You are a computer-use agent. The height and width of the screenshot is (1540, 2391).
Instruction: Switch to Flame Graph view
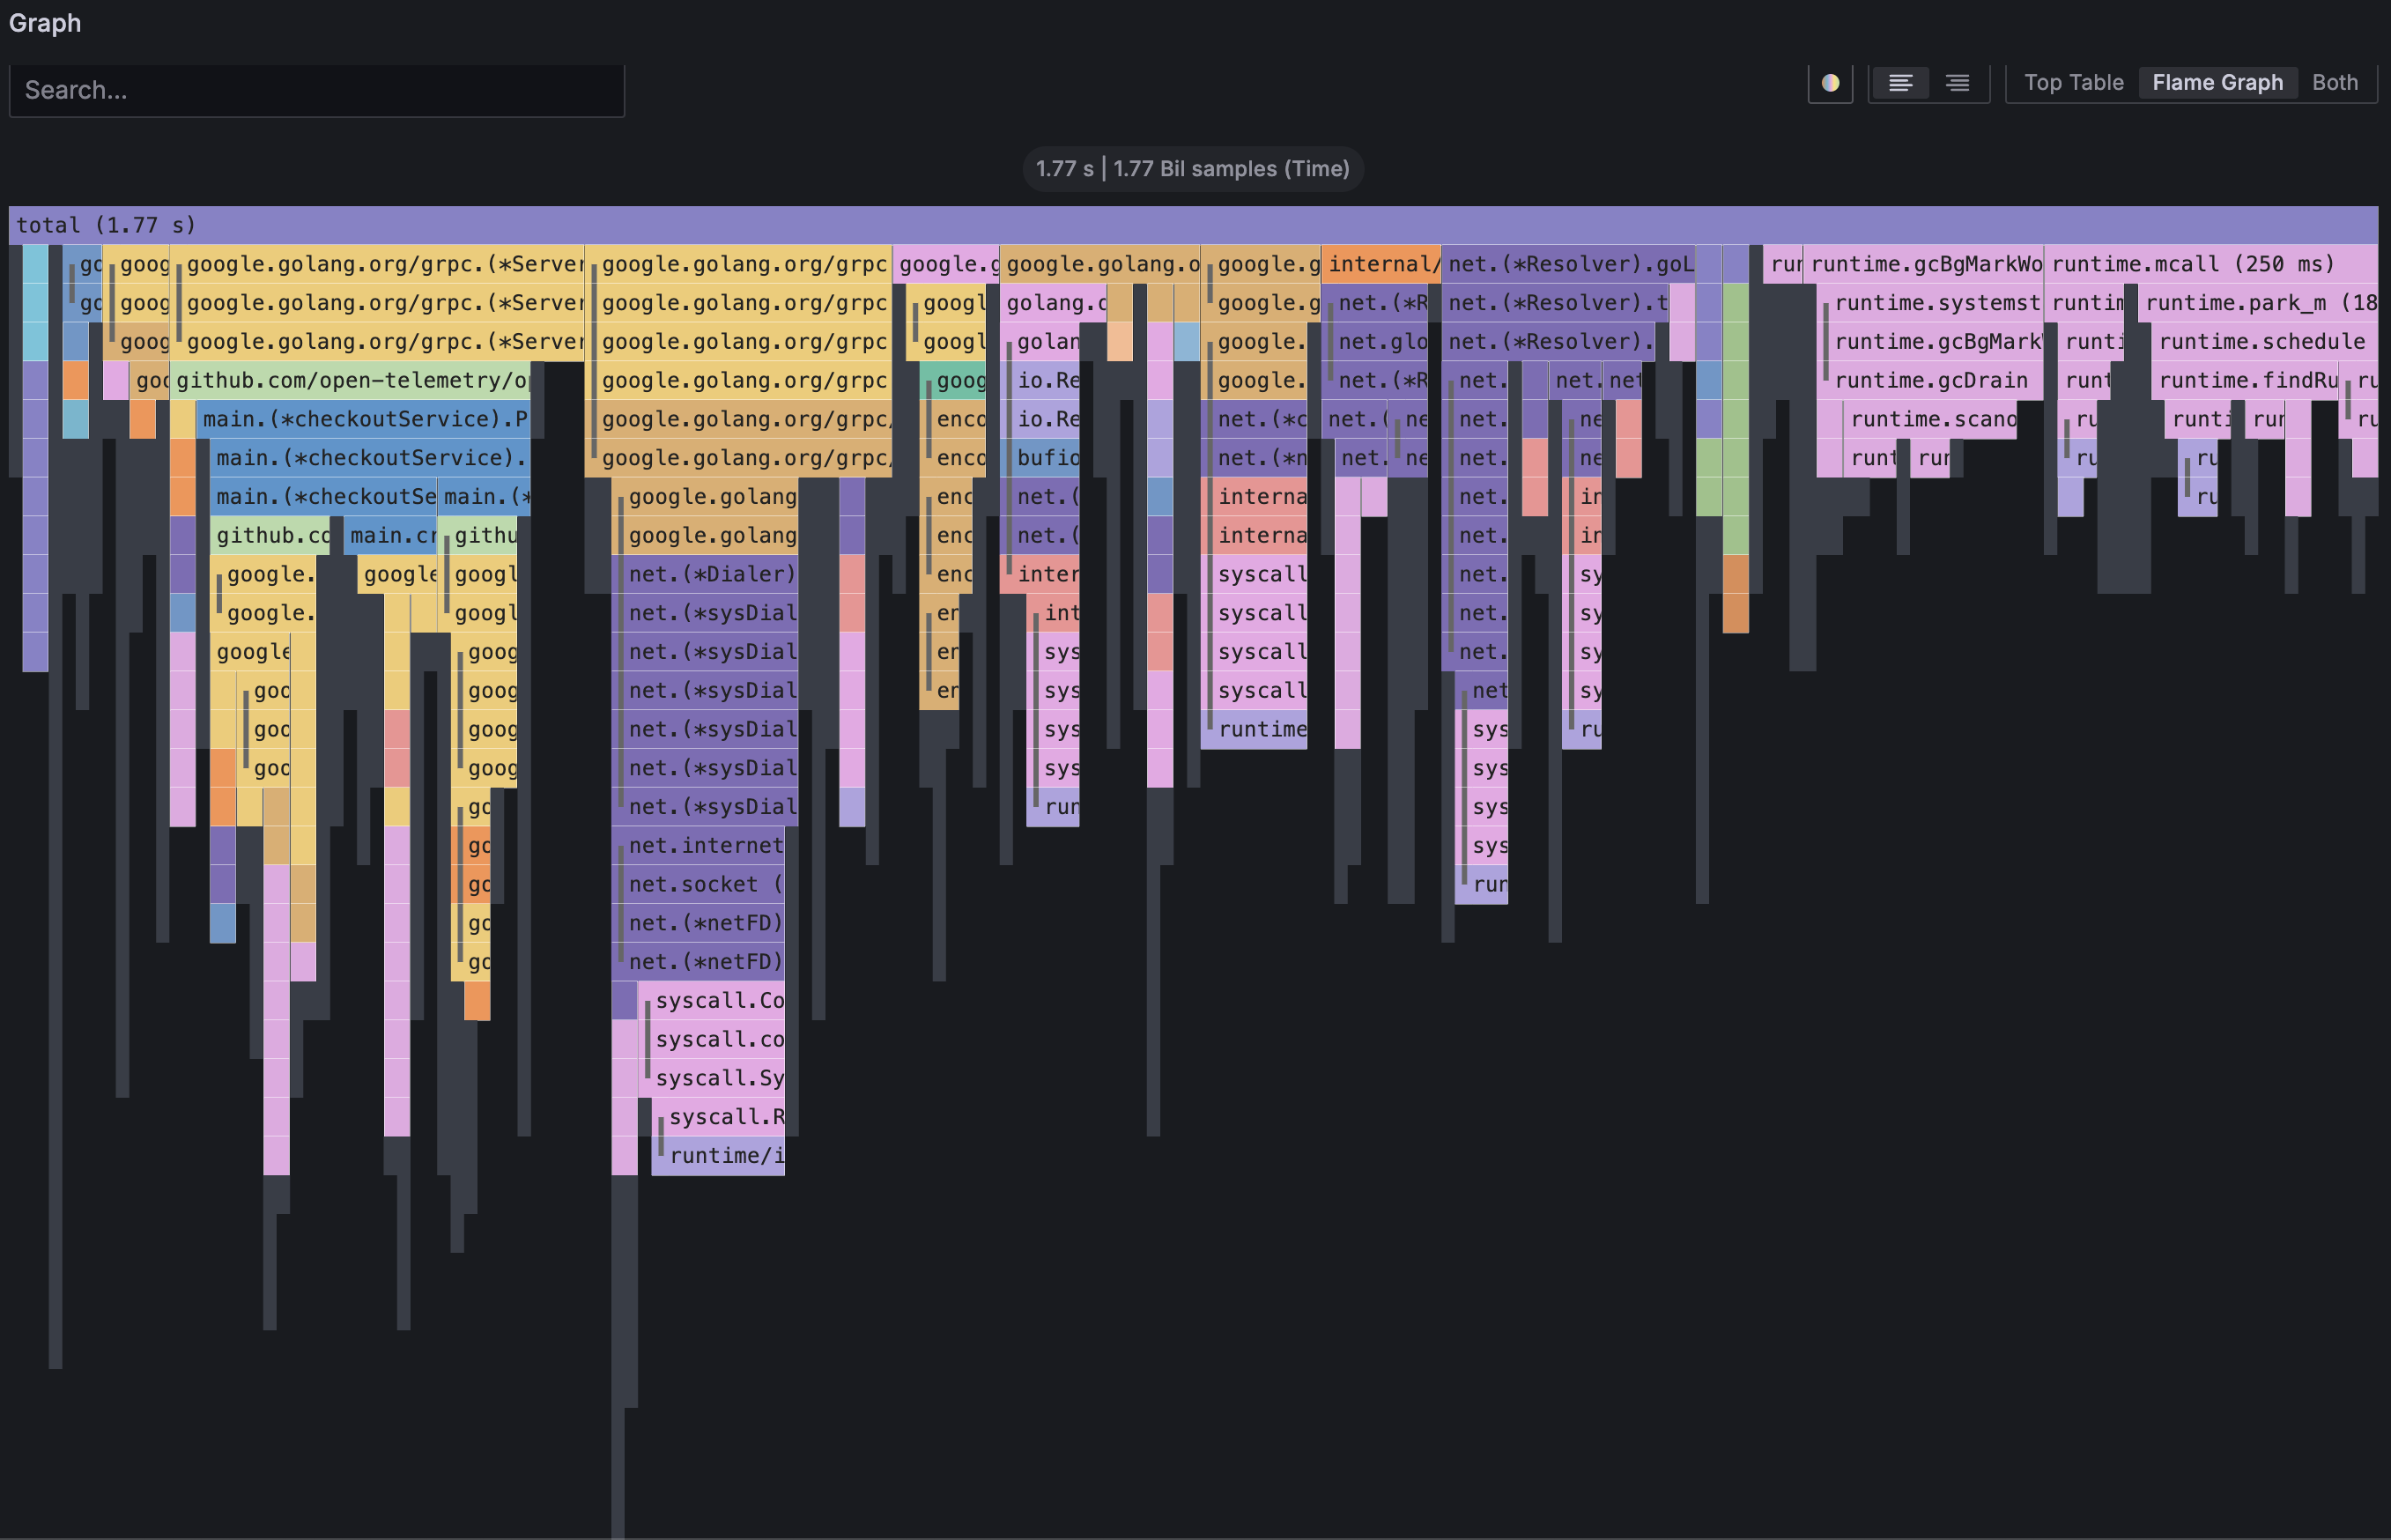tap(2217, 83)
